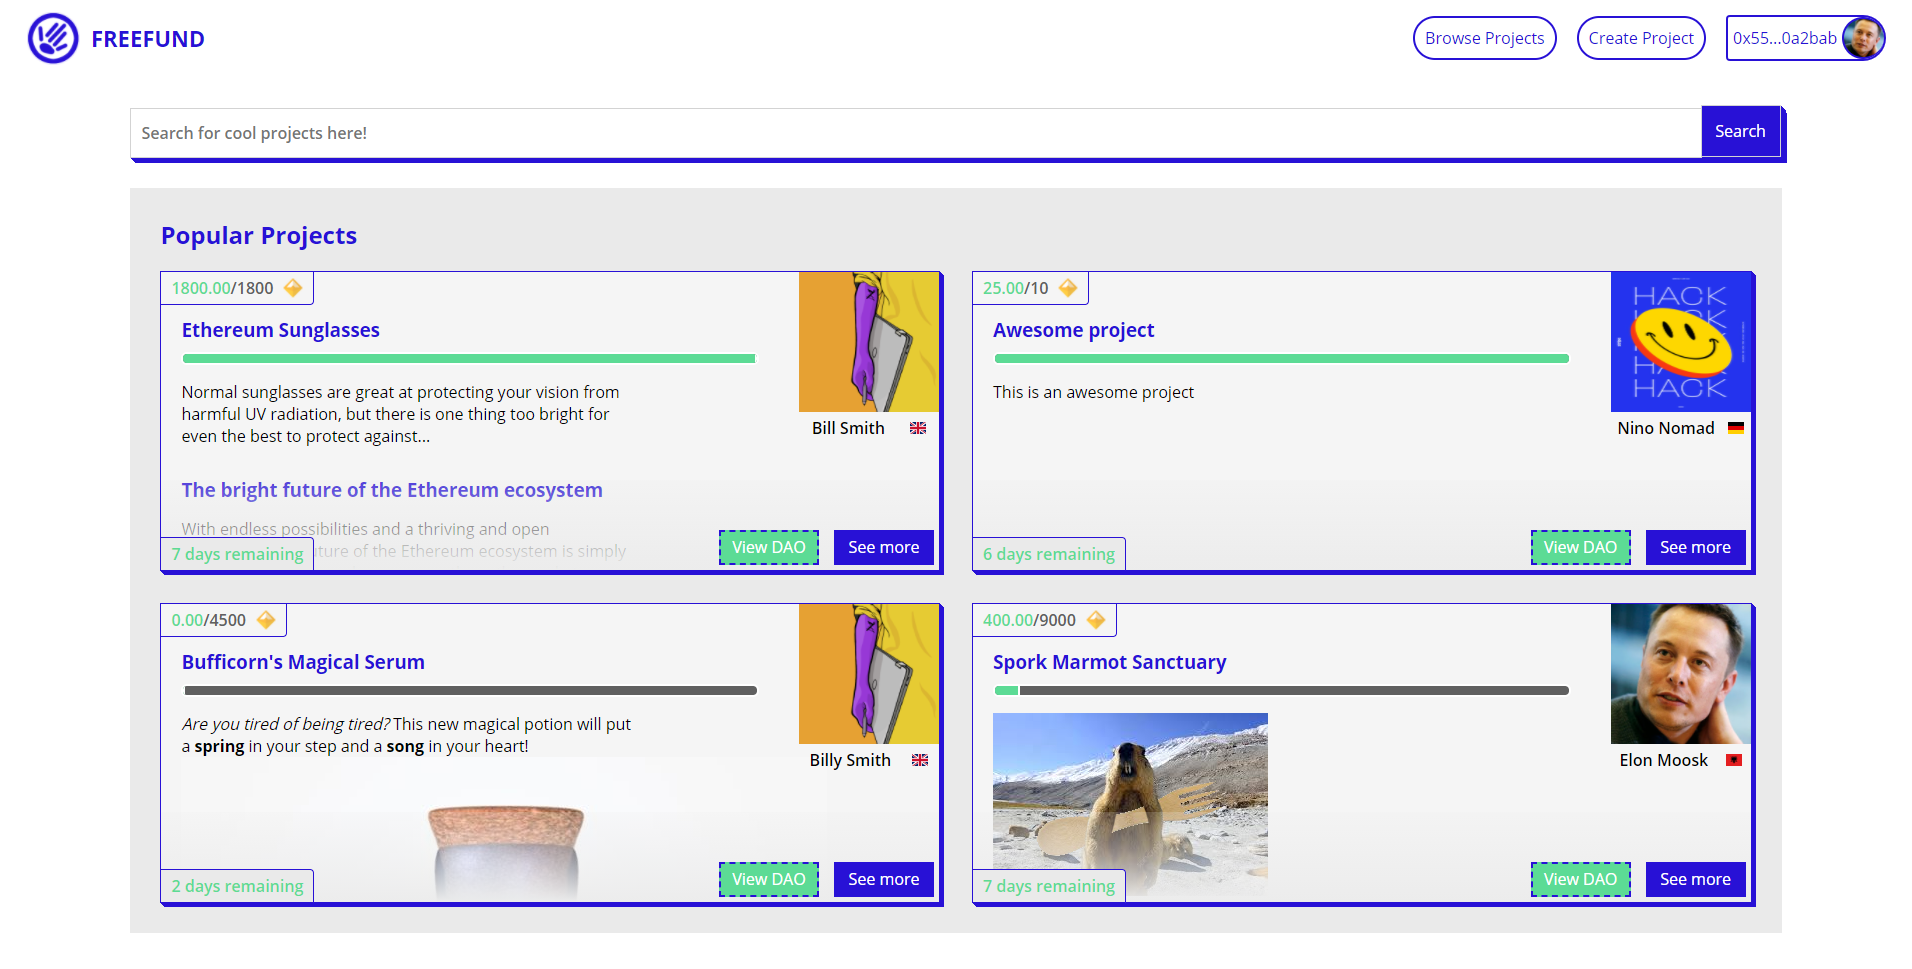Open Spork Marmot Sanctuary title
The image size is (1912, 969).
coord(1109,662)
